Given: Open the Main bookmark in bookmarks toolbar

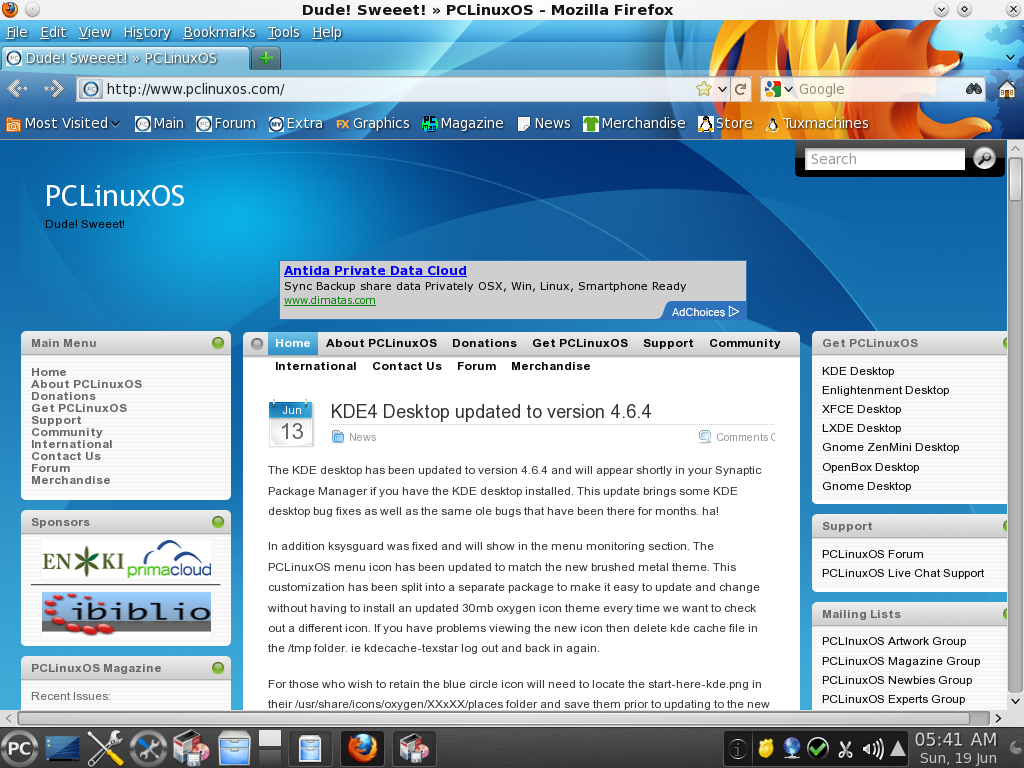Looking at the screenshot, I should 159,123.
